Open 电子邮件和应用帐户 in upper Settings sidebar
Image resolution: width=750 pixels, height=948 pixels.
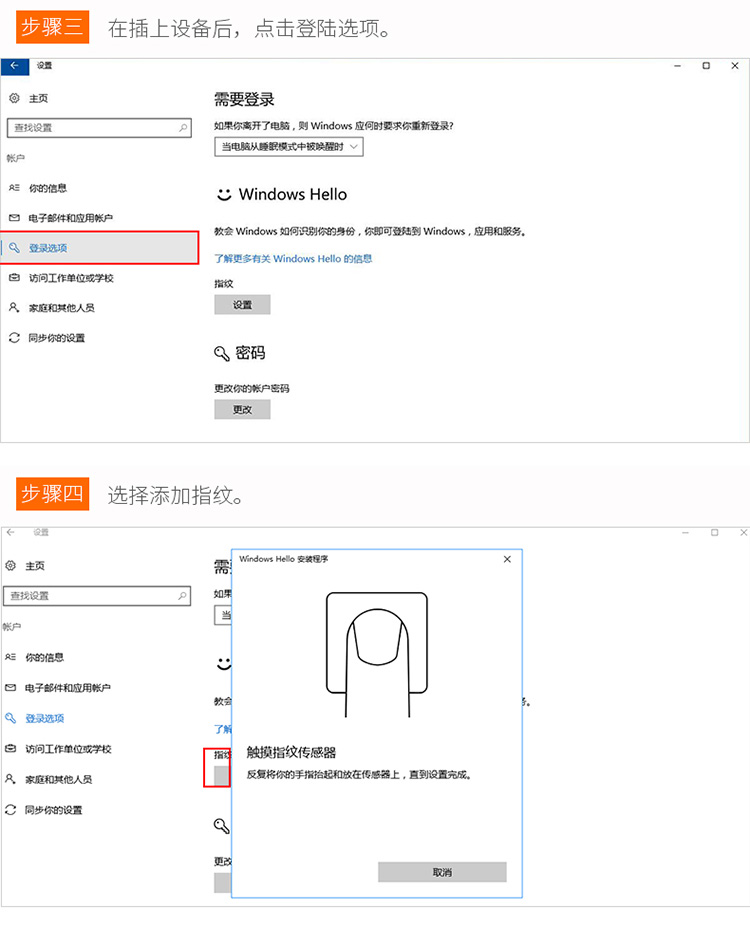pyautogui.click(x=71, y=218)
